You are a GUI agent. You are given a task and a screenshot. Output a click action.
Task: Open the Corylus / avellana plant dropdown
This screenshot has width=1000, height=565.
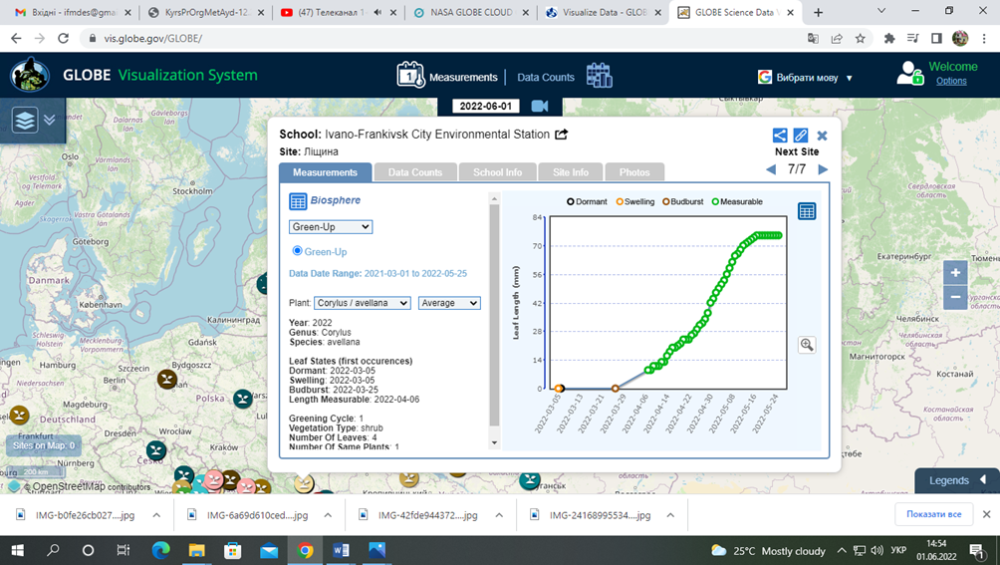click(x=362, y=303)
